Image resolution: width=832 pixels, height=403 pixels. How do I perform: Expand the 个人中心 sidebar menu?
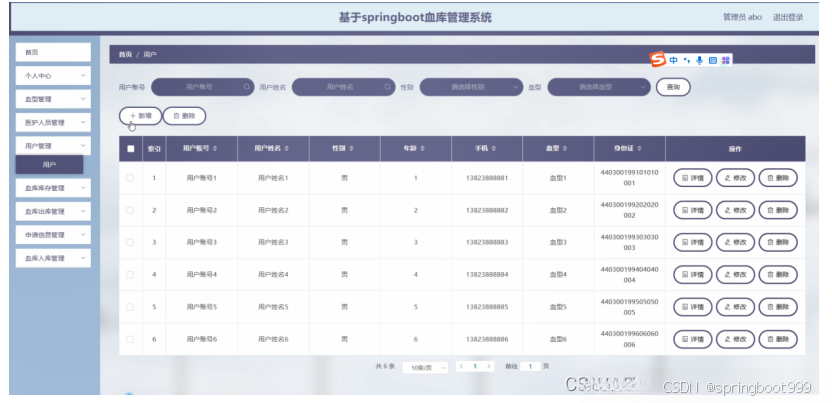tap(53, 76)
